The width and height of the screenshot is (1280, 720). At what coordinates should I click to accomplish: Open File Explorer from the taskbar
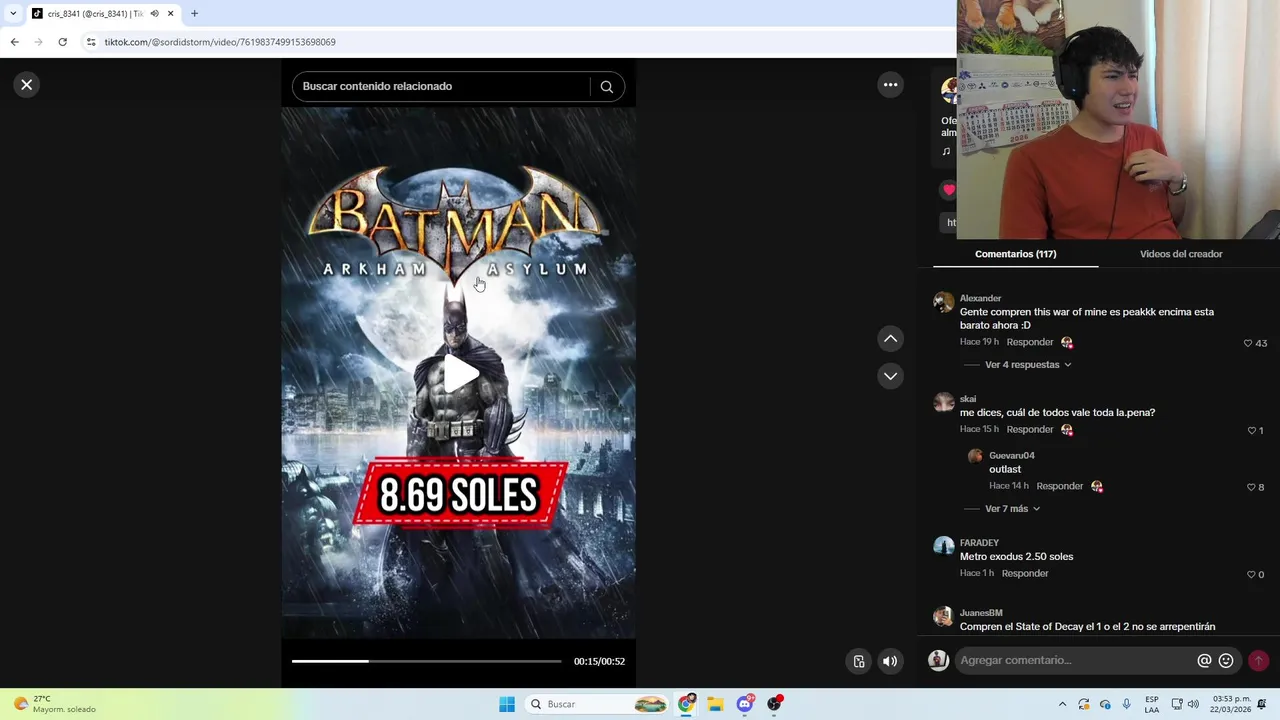(716, 704)
